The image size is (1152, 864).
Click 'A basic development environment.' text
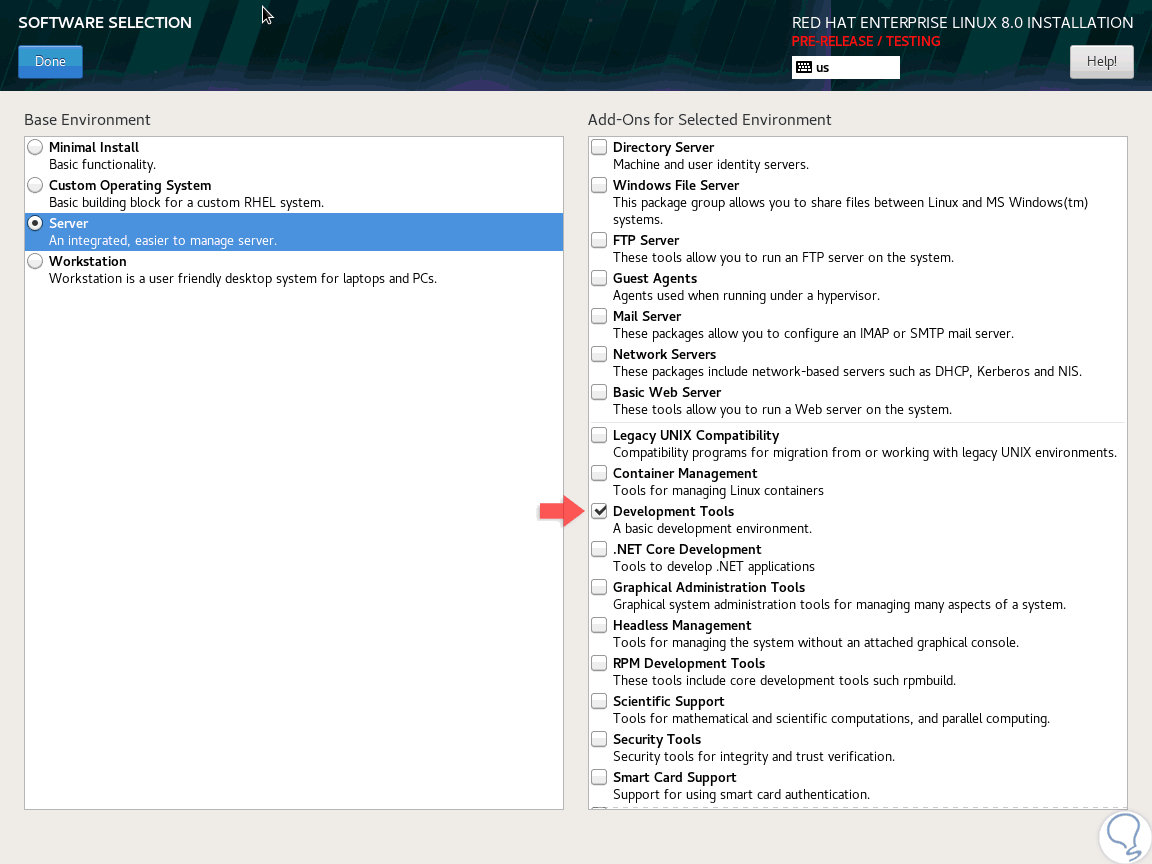[x=712, y=529]
